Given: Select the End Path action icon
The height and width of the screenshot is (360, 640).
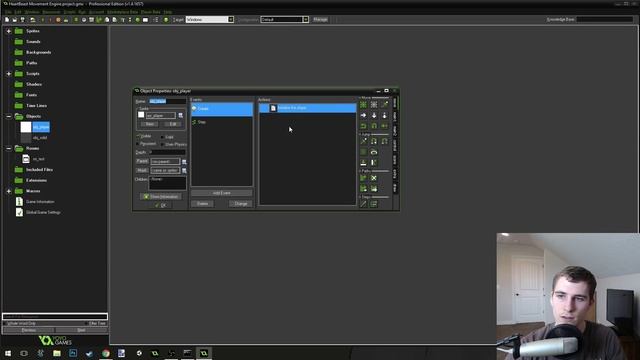Looking at the screenshot, I should (x=374, y=178).
